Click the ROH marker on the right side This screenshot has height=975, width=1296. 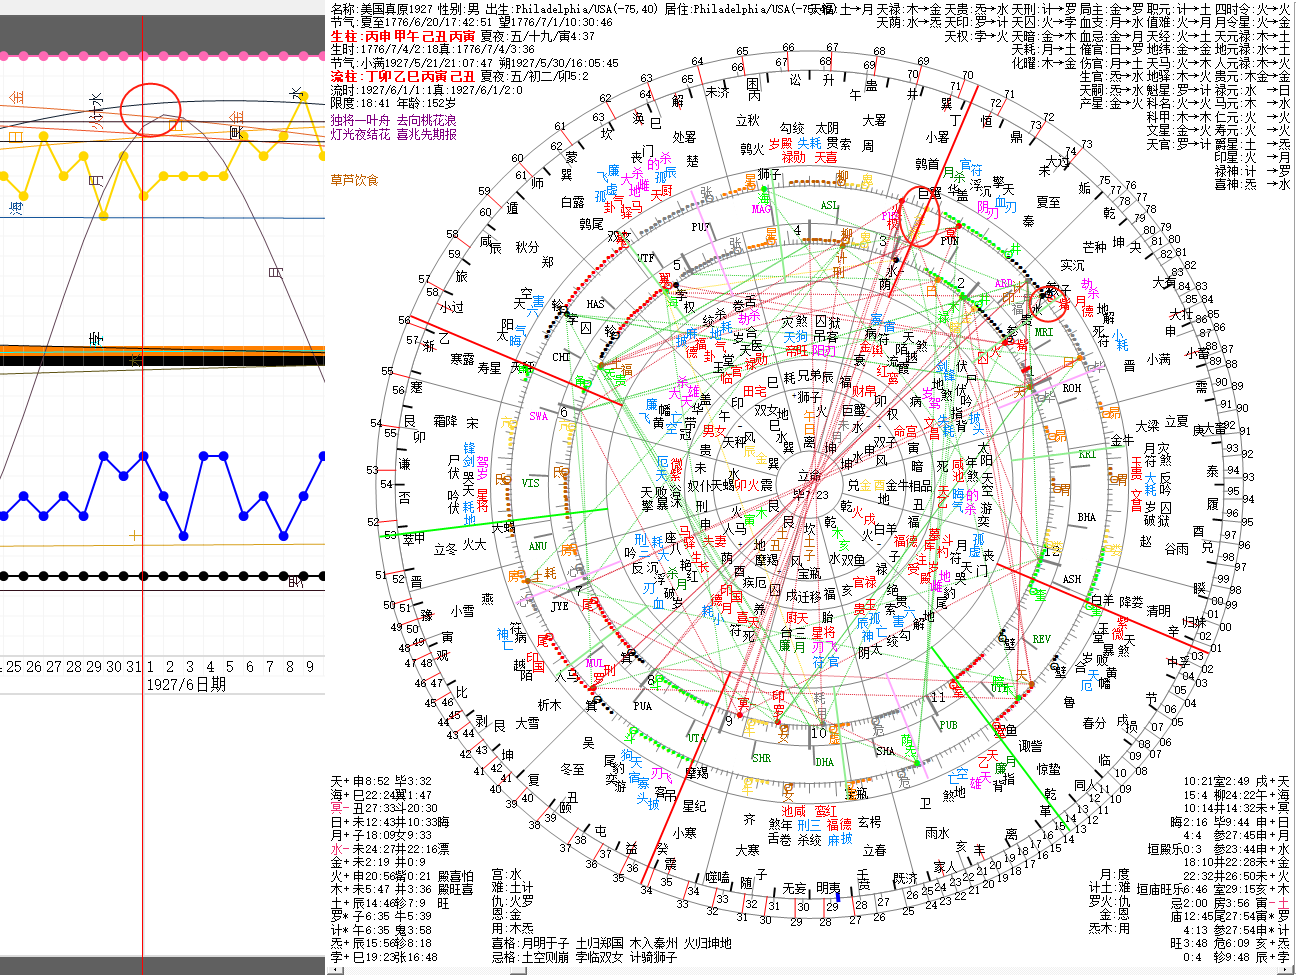pyautogui.click(x=1071, y=388)
